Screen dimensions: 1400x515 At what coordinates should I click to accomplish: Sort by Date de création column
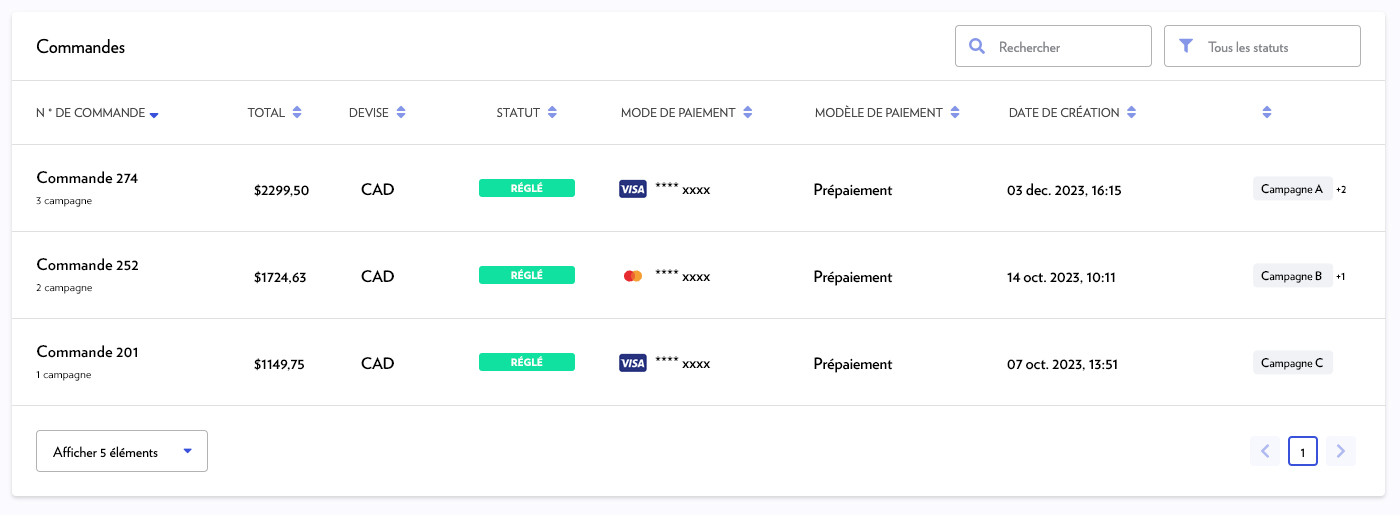[x=1131, y=113]
